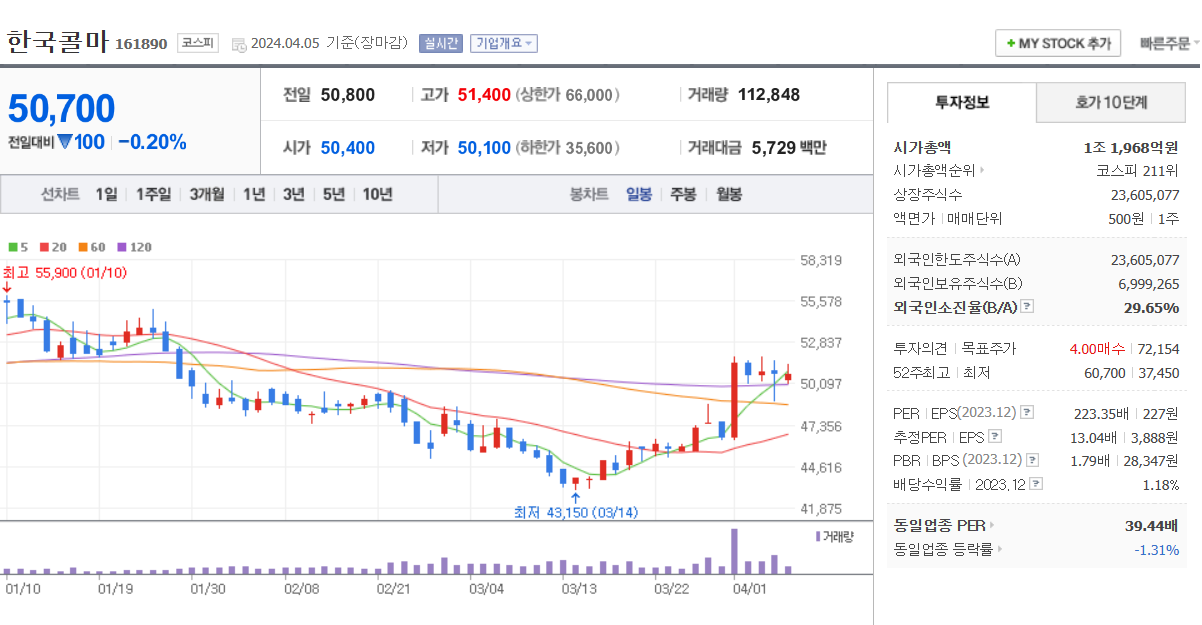Click the 전일 50,800 value

point(348,95)
